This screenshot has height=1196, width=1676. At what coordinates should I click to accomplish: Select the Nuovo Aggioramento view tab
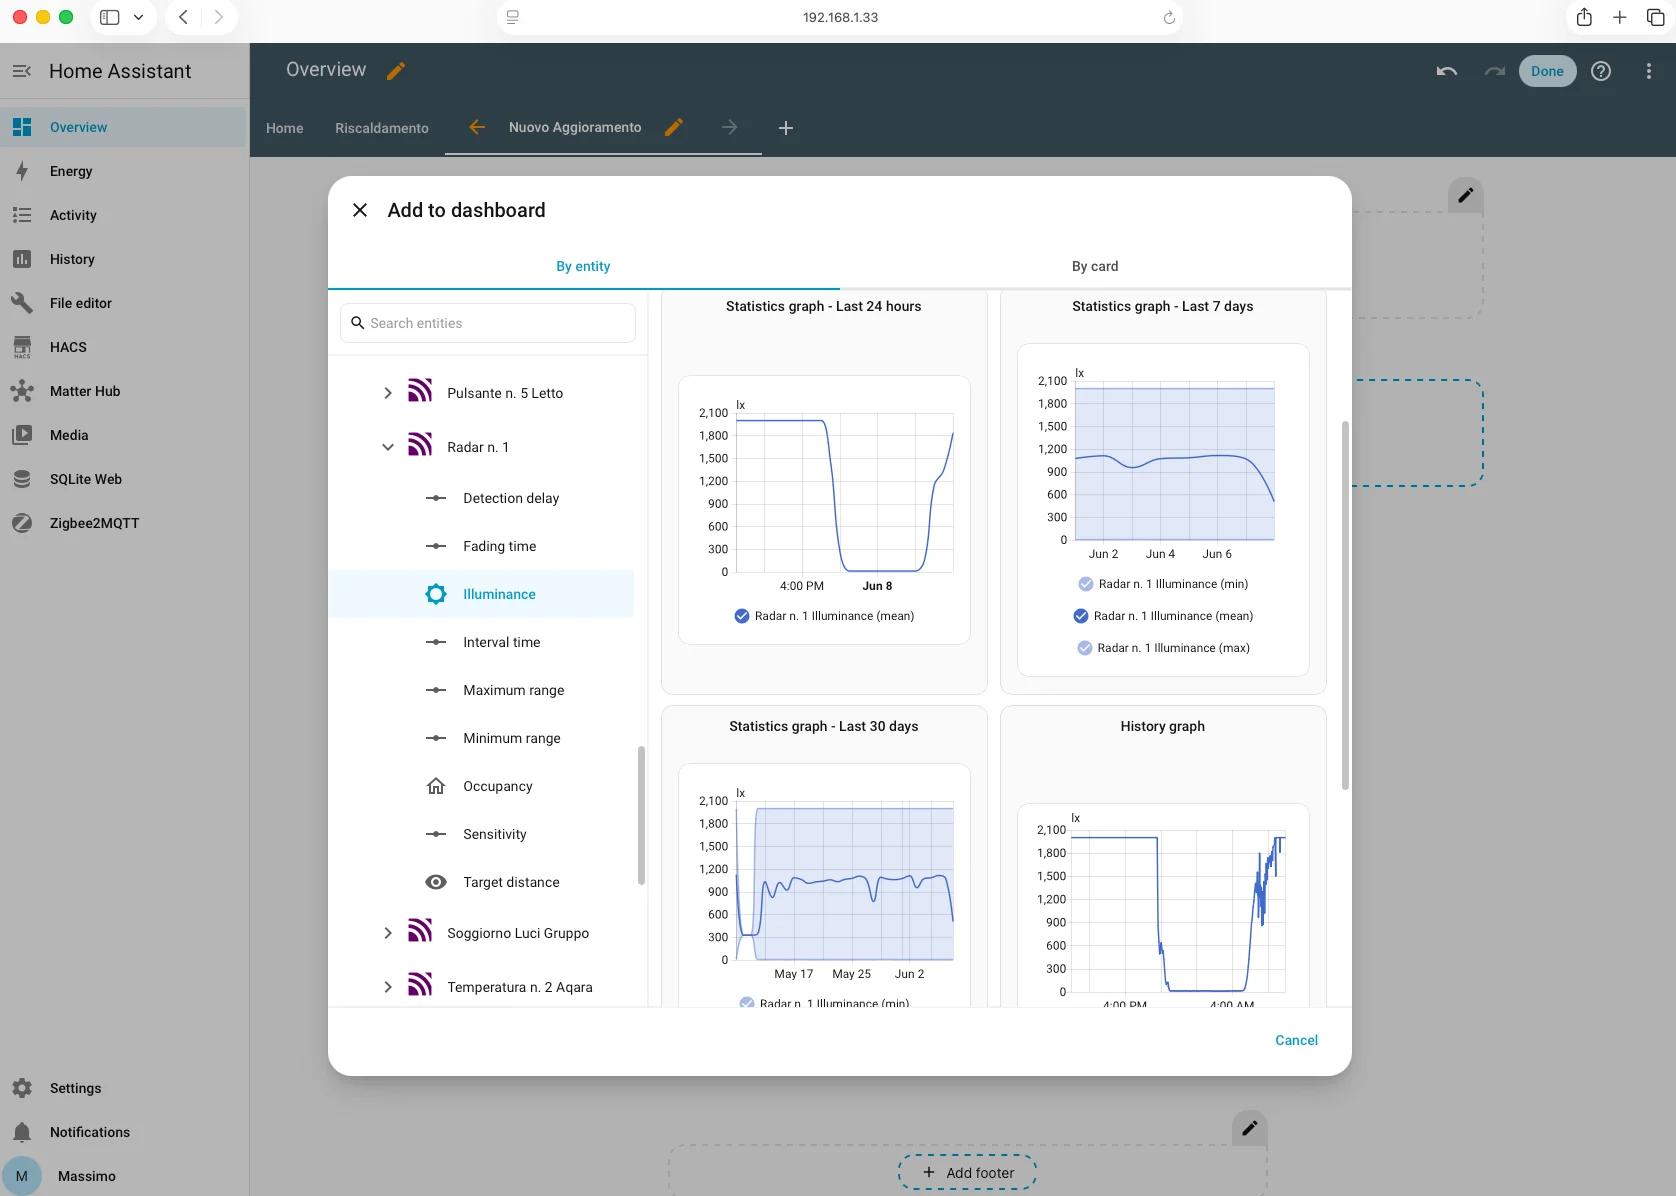pyautogui.click(x=575, y=127)
